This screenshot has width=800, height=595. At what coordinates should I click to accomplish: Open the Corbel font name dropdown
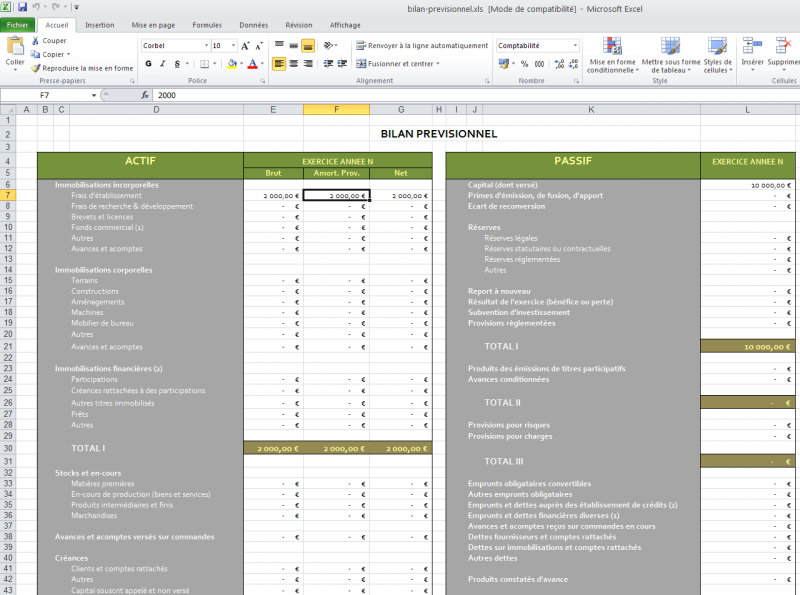[204, 46]
